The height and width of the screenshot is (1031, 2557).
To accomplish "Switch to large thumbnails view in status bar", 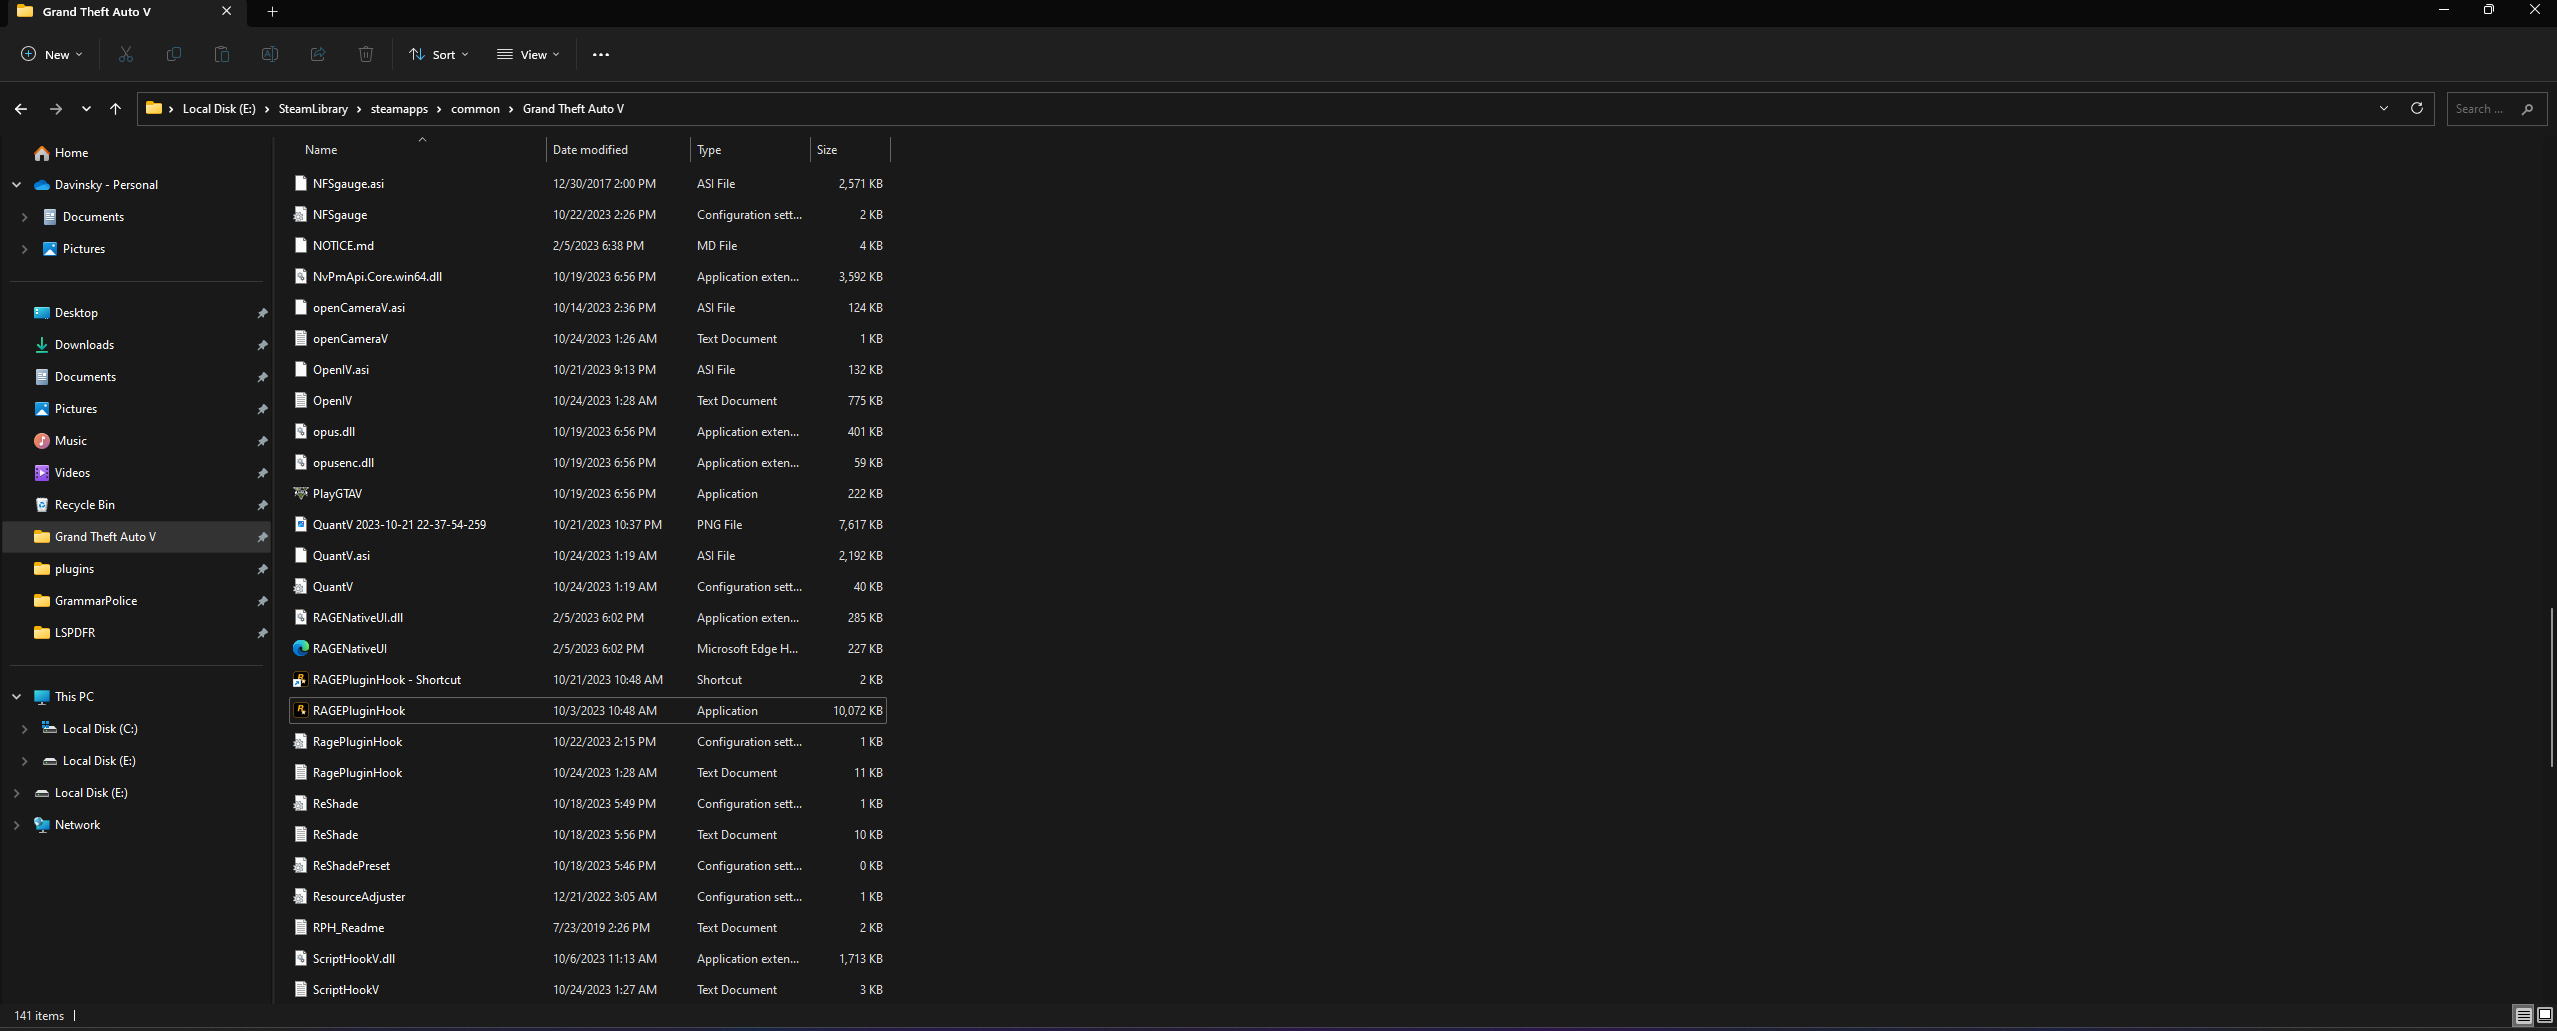I will (x=2545, y=1015).
